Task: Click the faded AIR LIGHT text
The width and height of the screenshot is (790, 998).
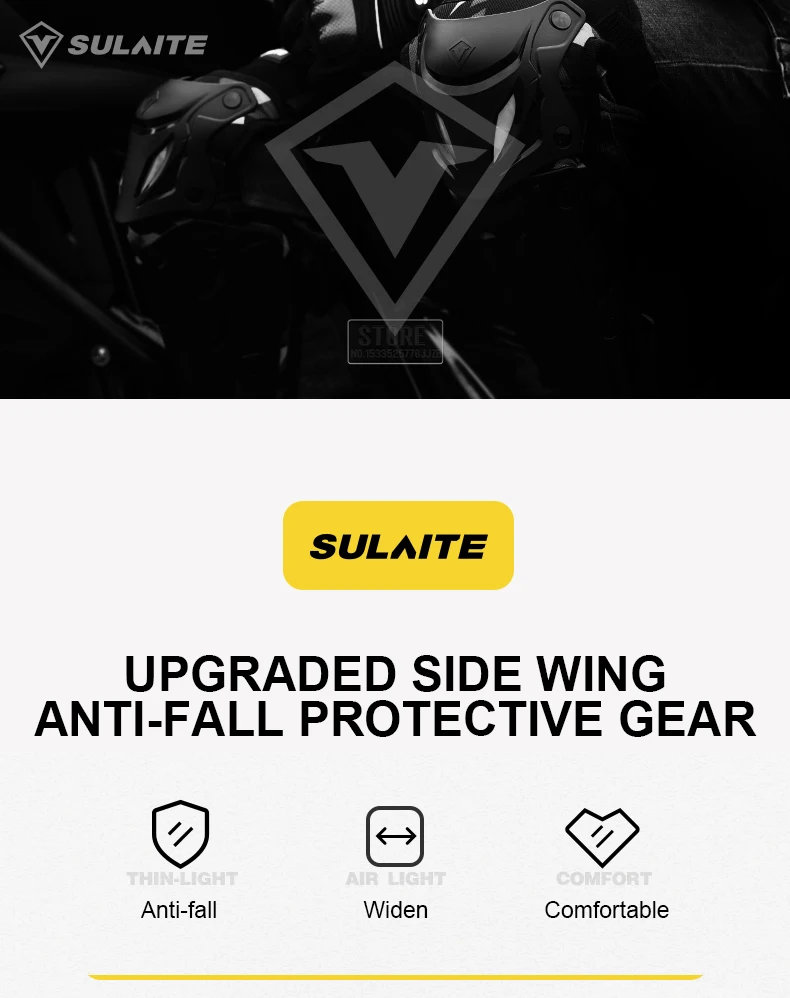Action: [395, 879]
